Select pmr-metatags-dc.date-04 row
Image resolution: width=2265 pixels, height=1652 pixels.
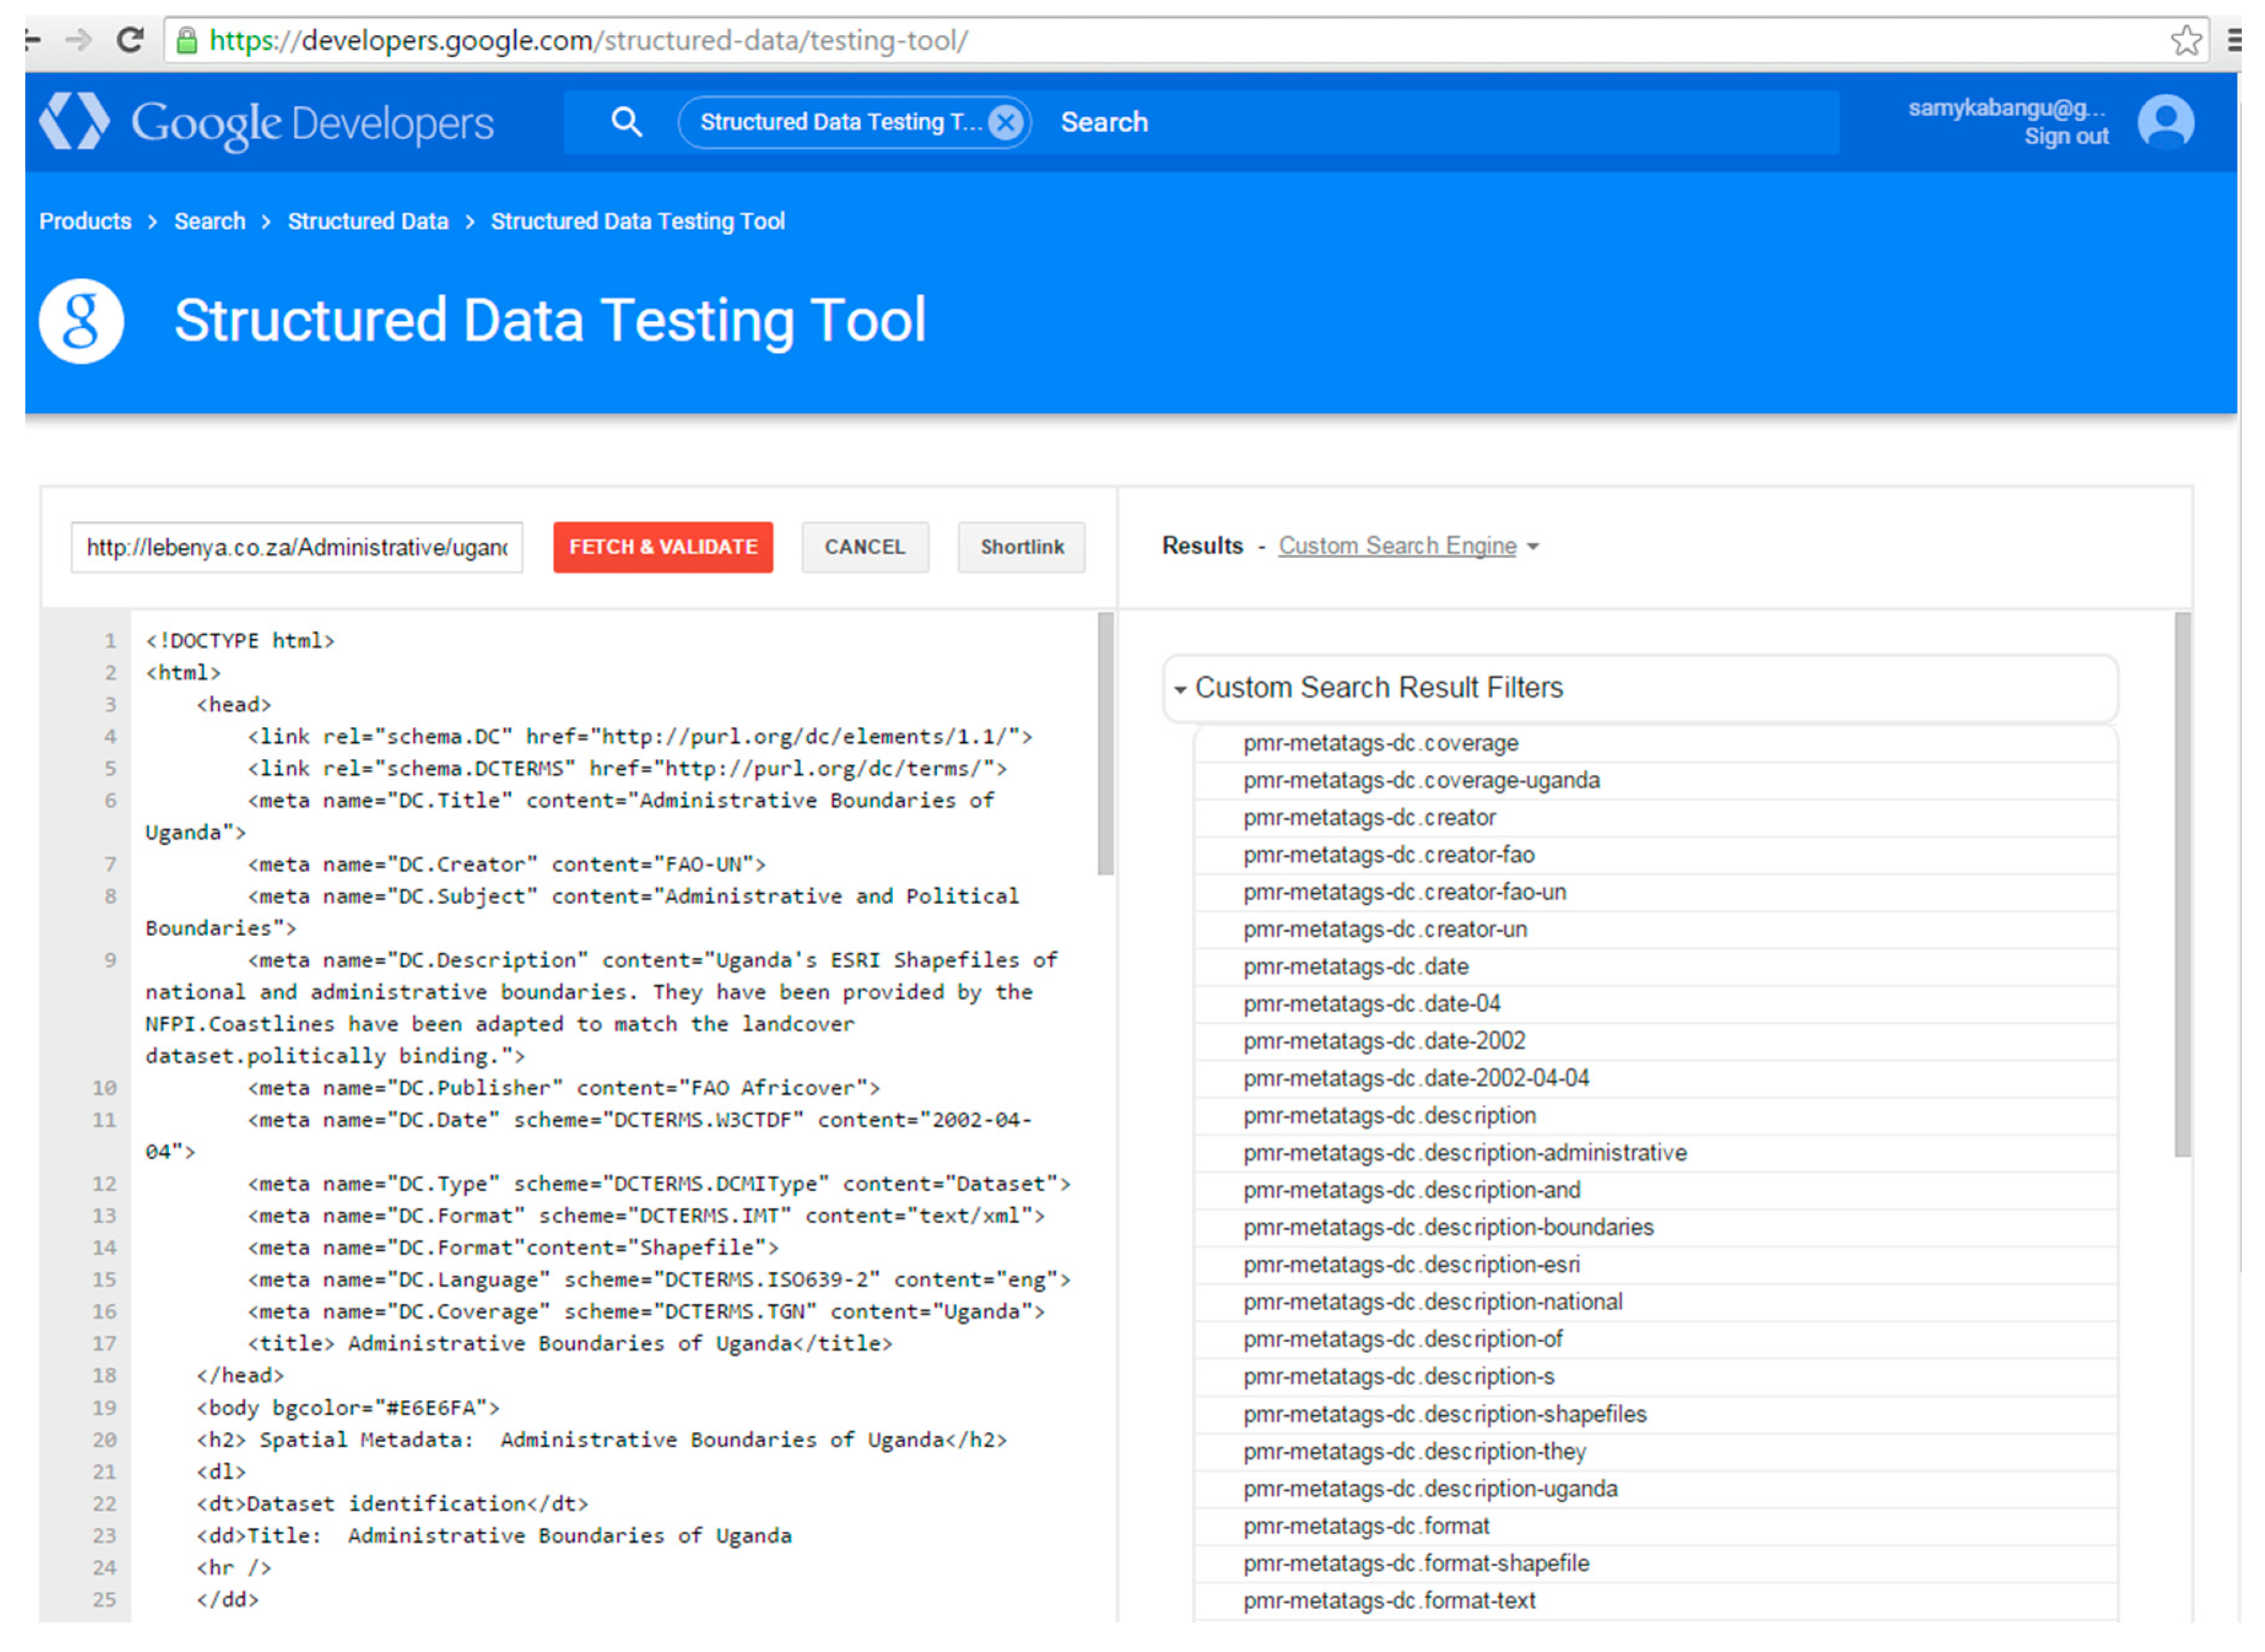click(x=1655, y=1004)
